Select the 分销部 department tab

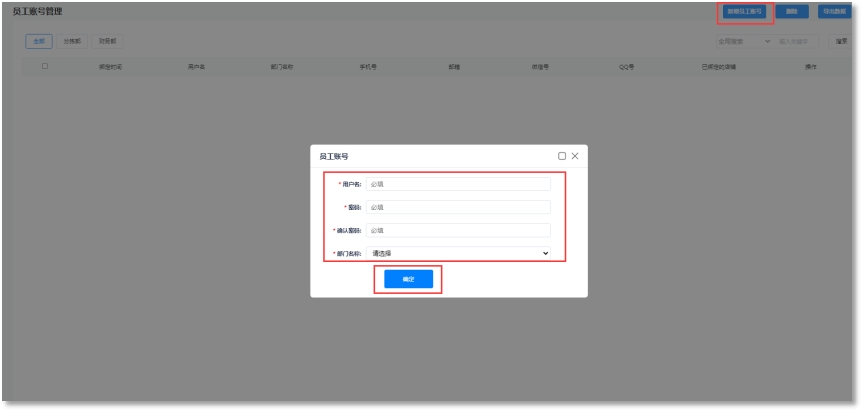coord(72,41)
